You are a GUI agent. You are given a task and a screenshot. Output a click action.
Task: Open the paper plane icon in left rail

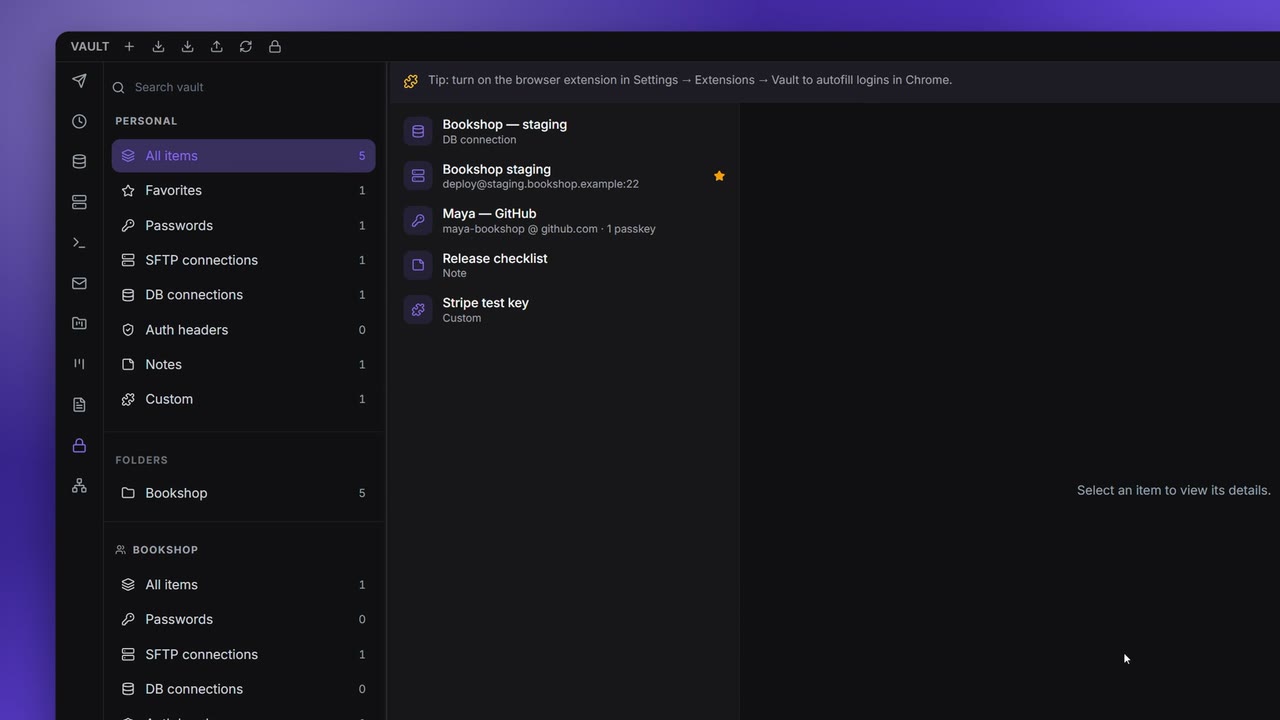[x=79, y=81]
